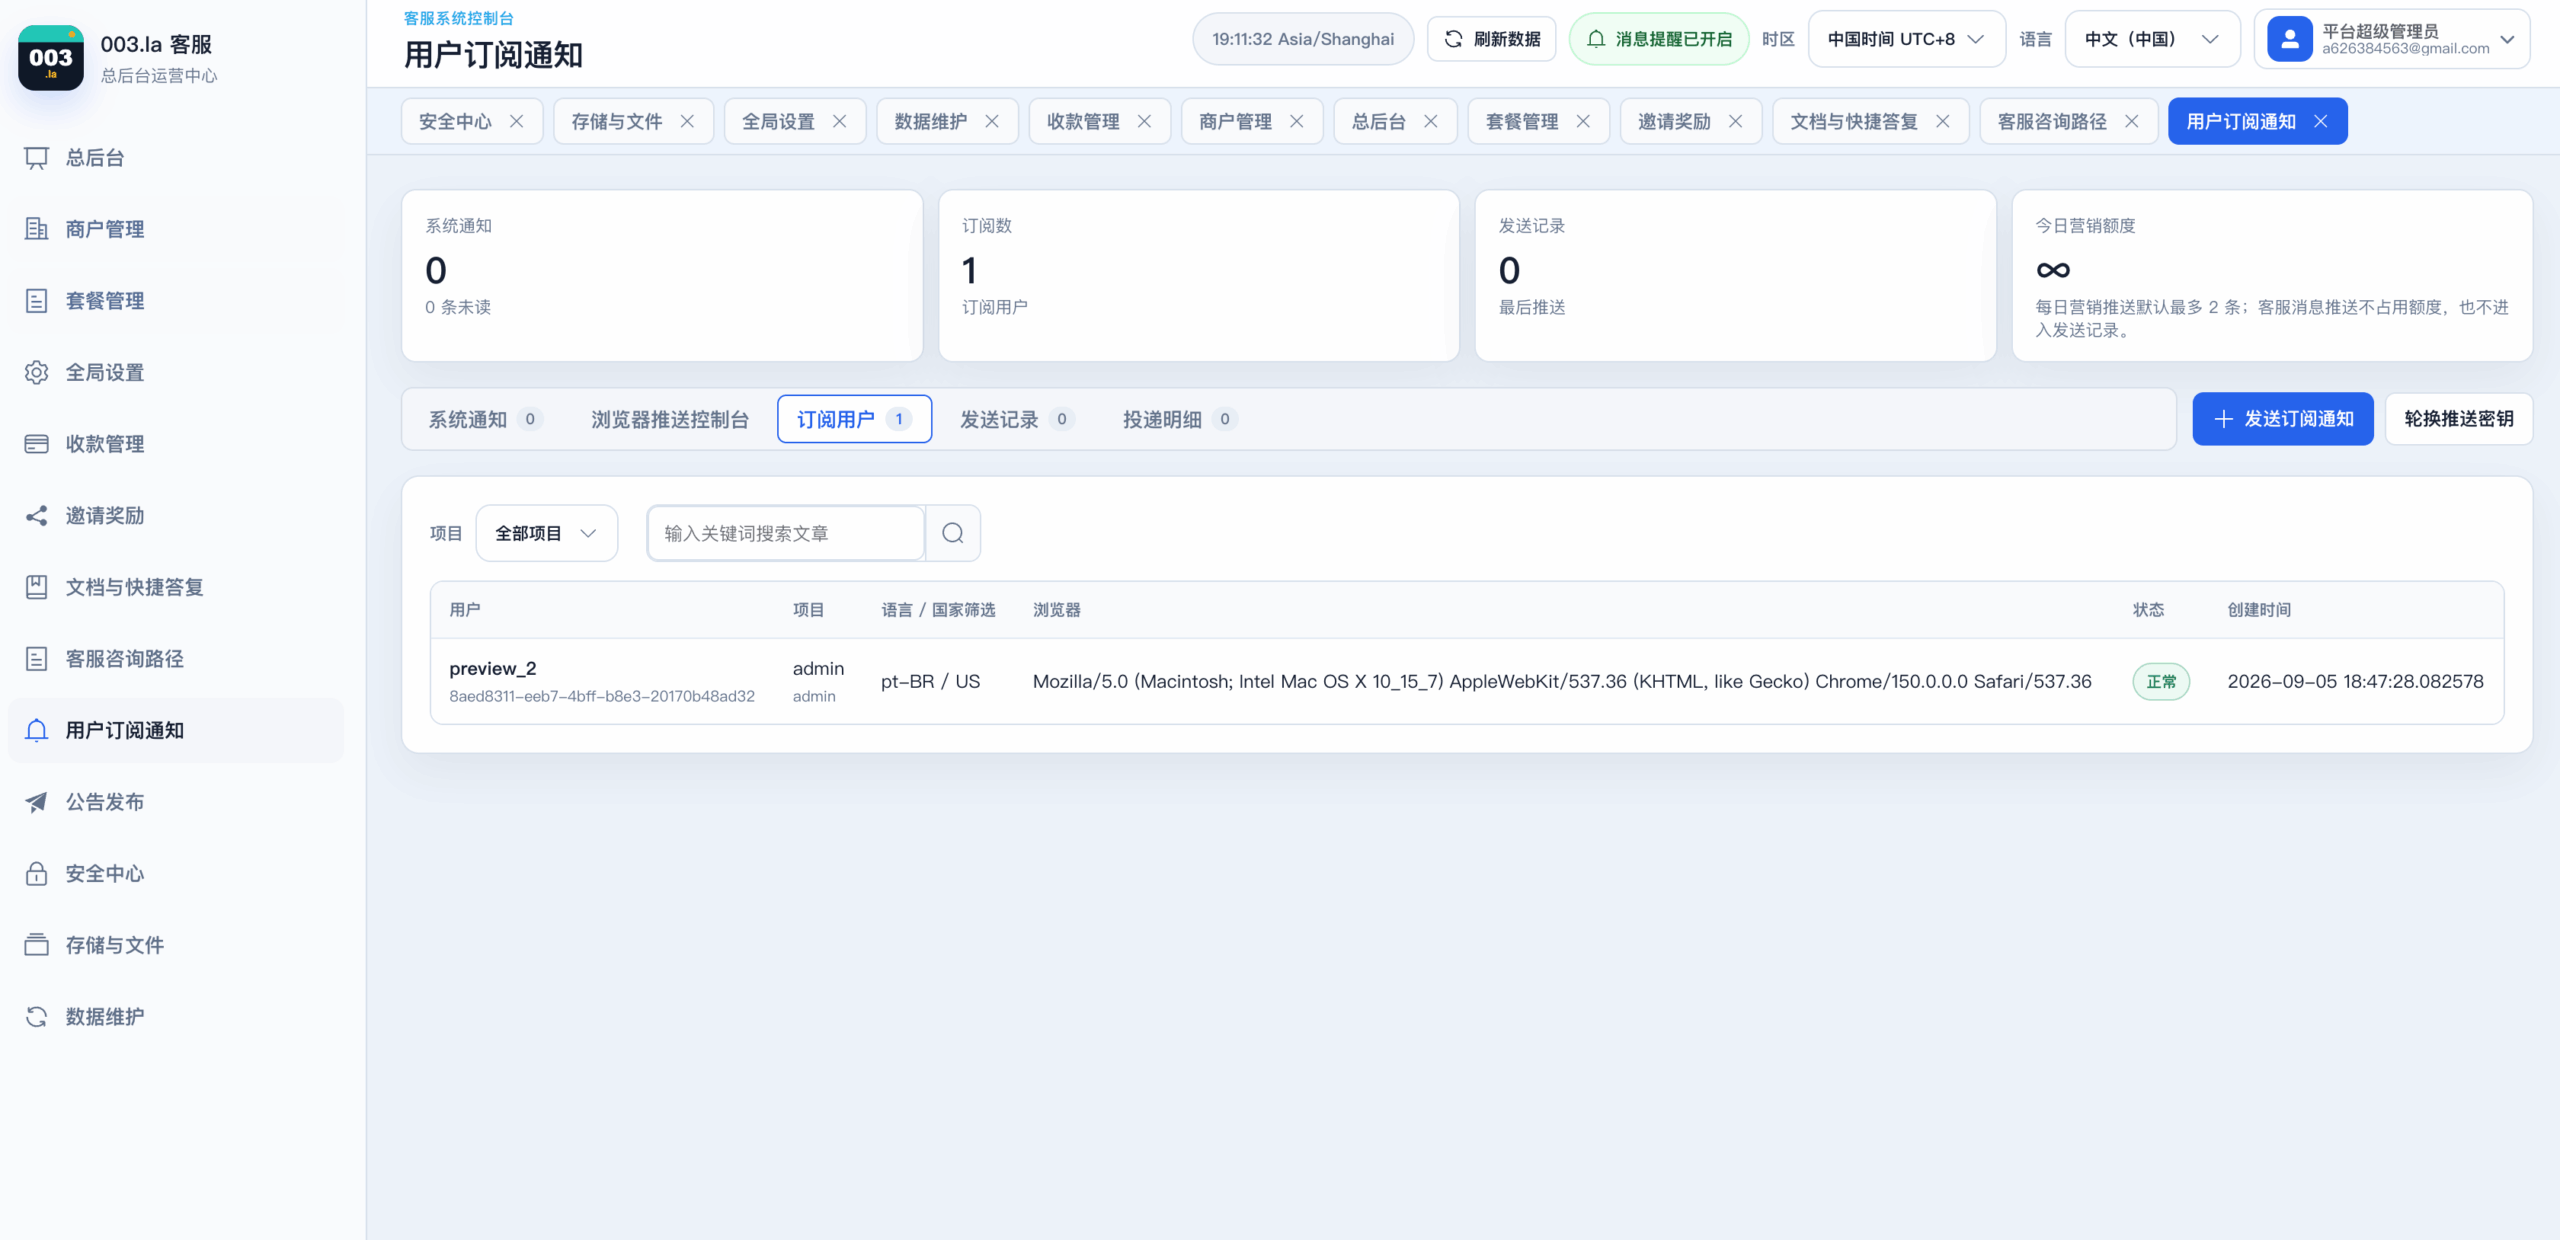This screenshot has height=1240, width=2560.
Task: Close the active 用户订阅通知 page tab
Action: click(2321, 121)
